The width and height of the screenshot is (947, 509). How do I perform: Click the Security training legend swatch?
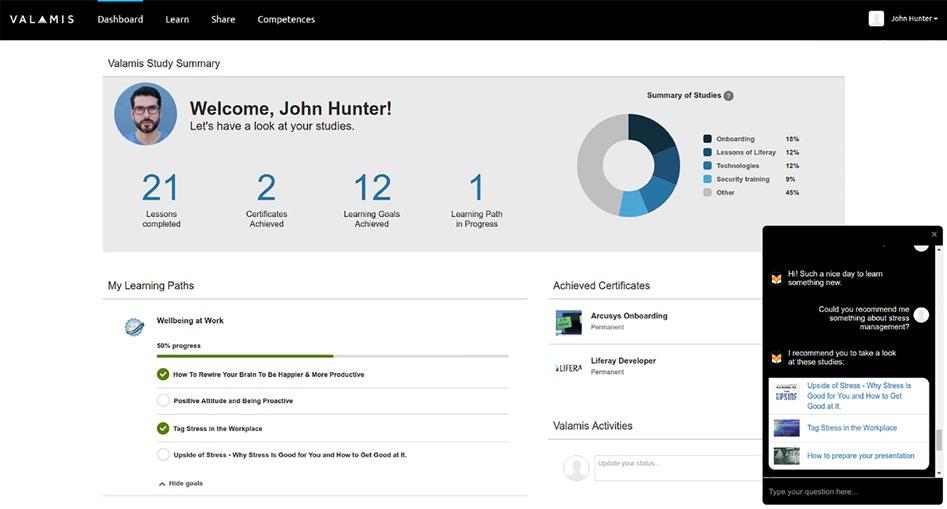tap(707, 179)
